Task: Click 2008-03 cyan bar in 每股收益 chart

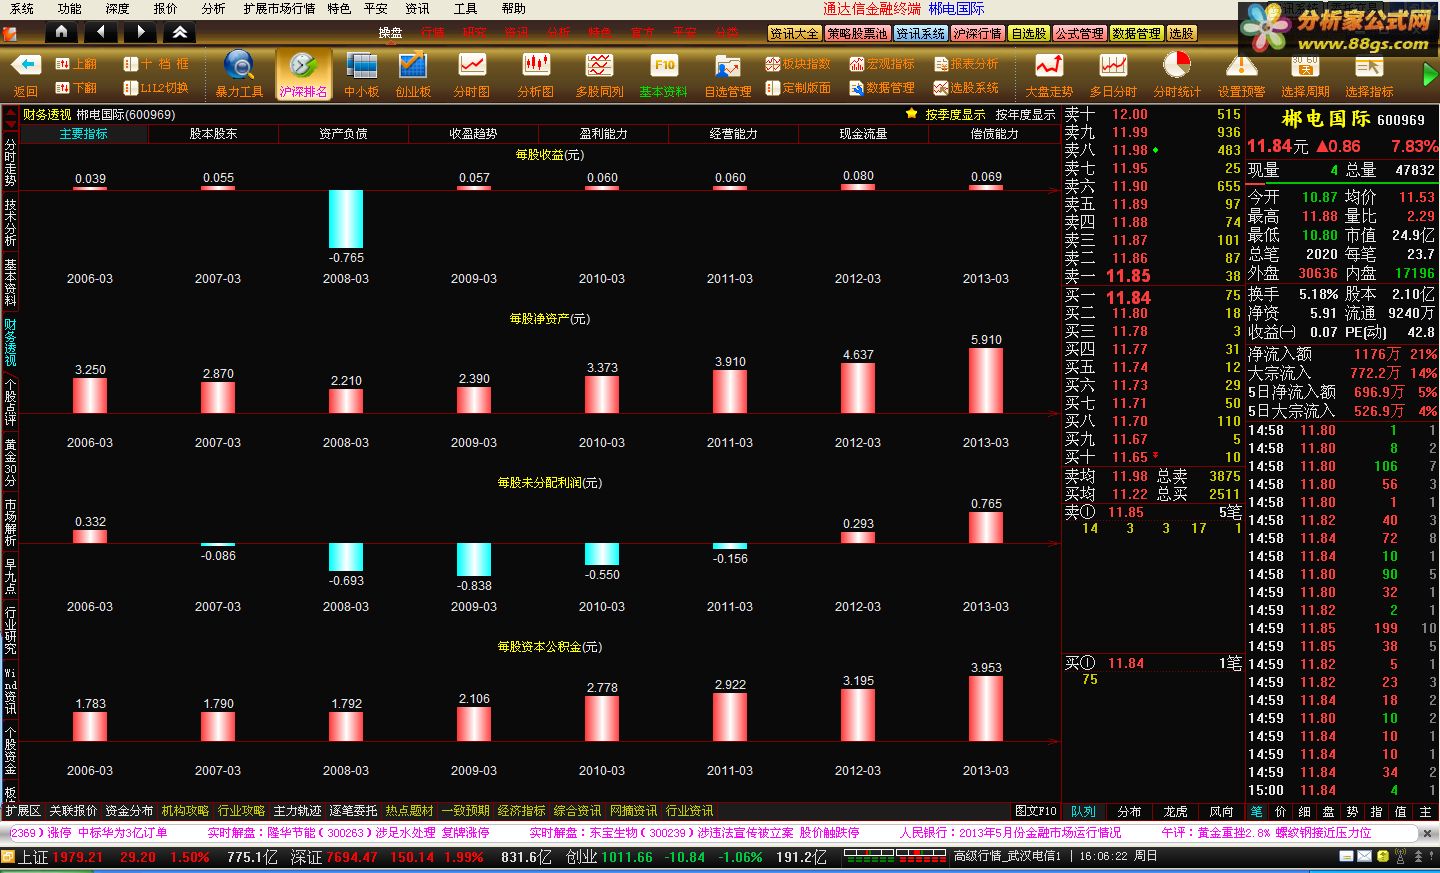Action: 346,219
